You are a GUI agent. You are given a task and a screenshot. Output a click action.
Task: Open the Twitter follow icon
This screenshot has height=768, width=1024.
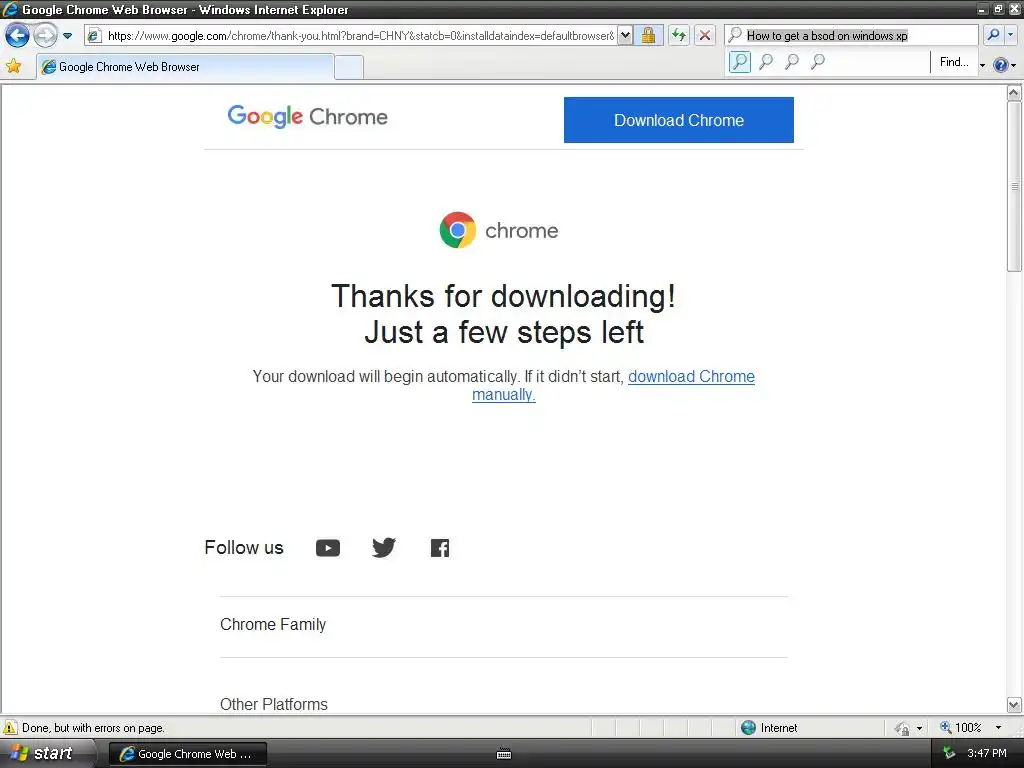[383, 547]
